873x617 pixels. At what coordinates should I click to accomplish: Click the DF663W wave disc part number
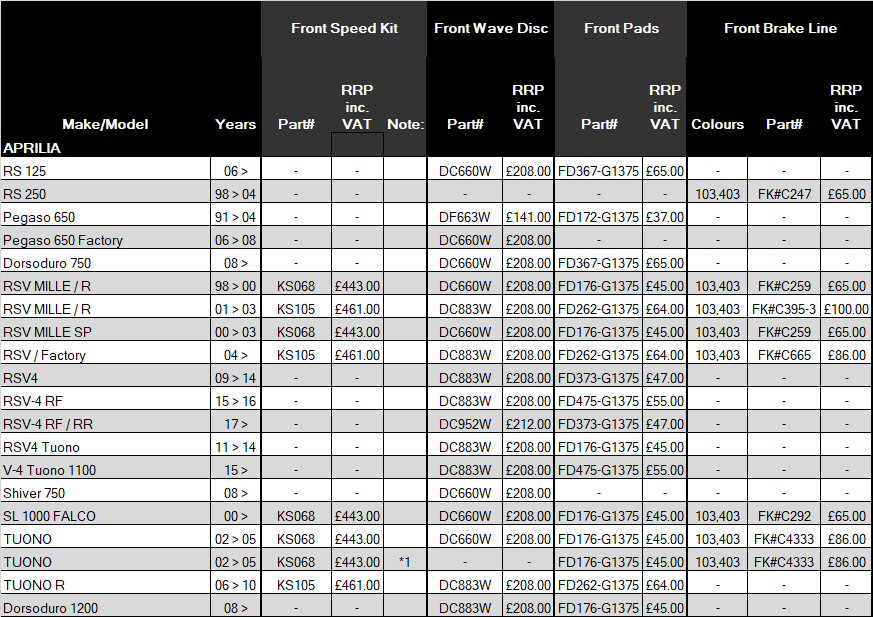464,217
